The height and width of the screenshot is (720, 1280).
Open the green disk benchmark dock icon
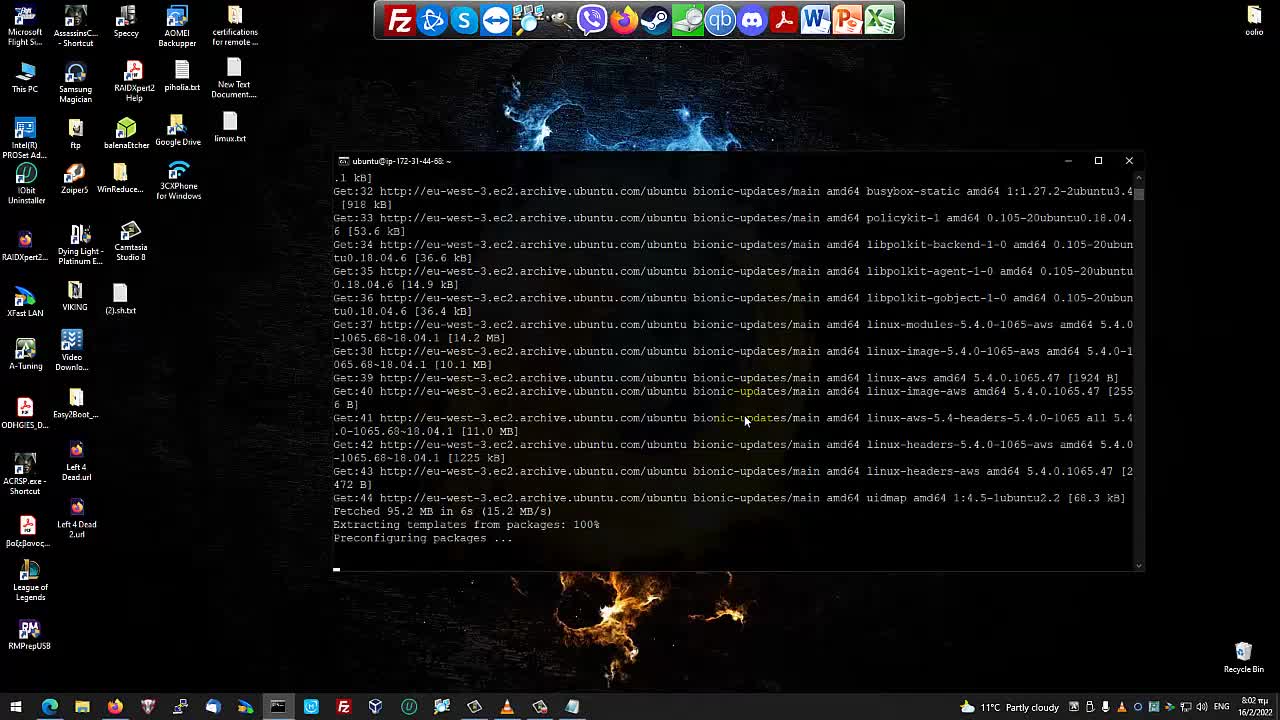[x=688, y=20]
